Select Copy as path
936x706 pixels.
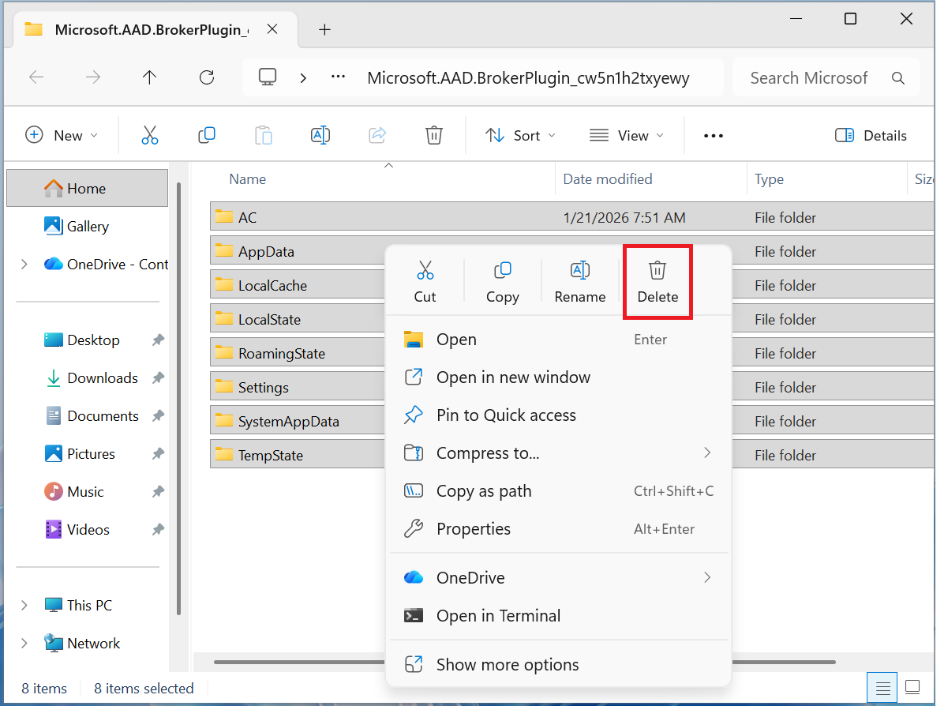point(559,491)
